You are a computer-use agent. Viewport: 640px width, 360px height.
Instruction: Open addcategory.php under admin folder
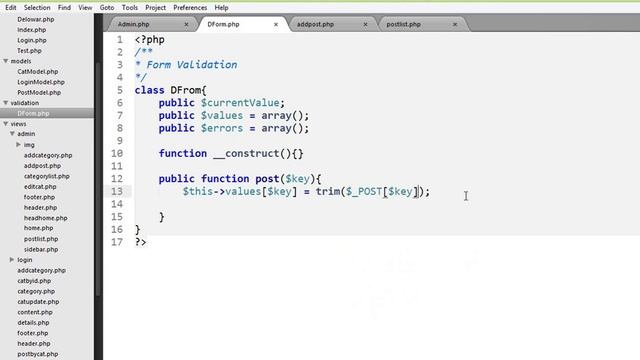click(48, 156)
